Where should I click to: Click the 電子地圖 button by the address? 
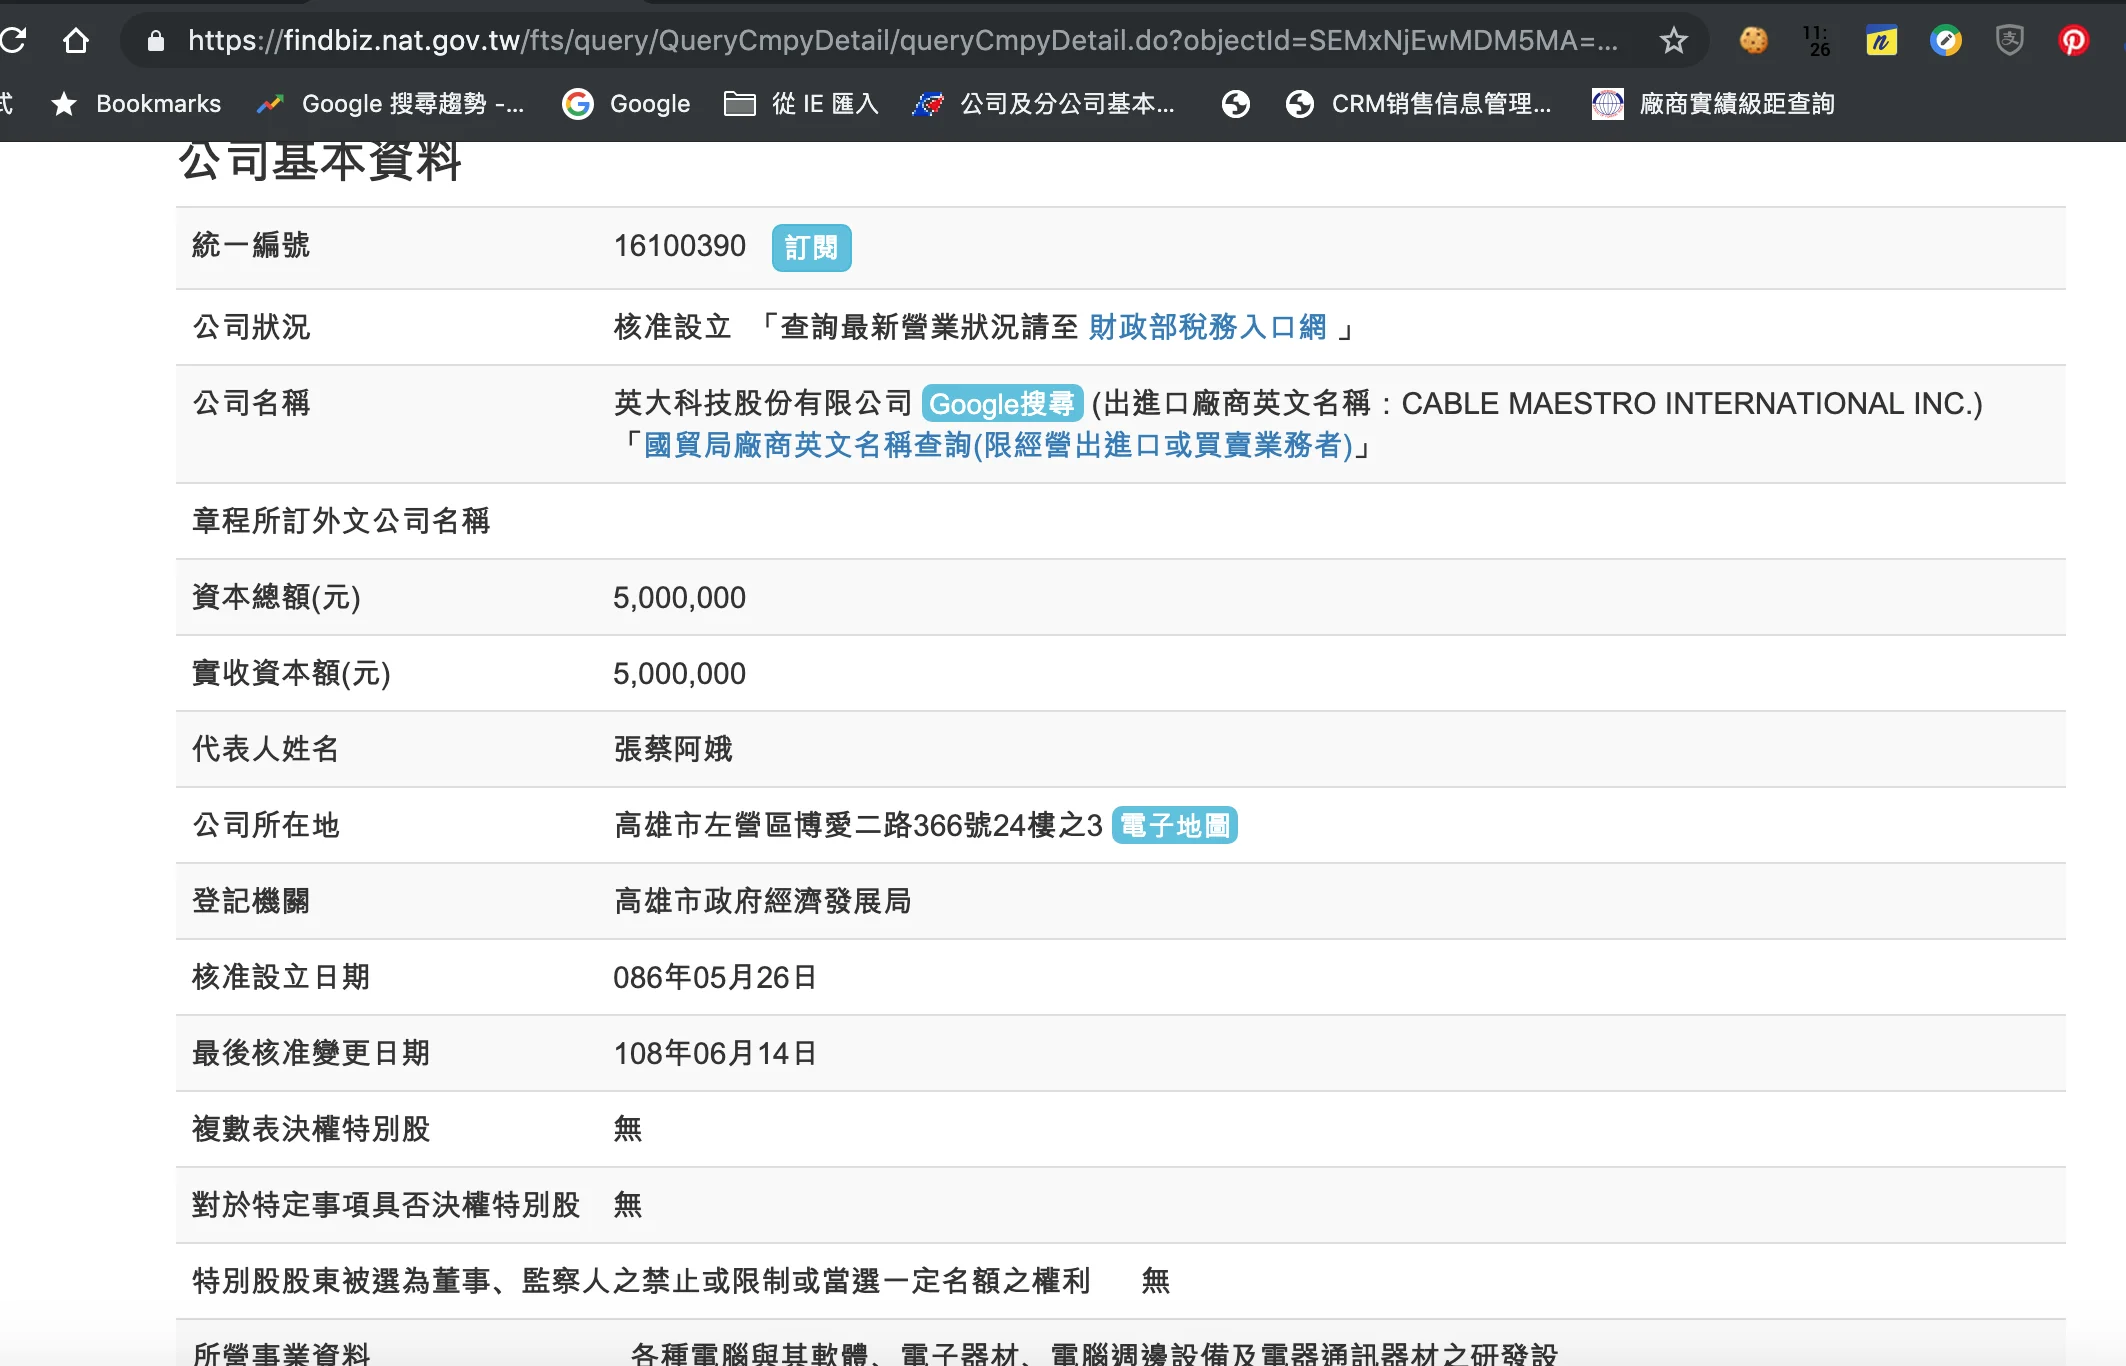(x=1174, y=826)
